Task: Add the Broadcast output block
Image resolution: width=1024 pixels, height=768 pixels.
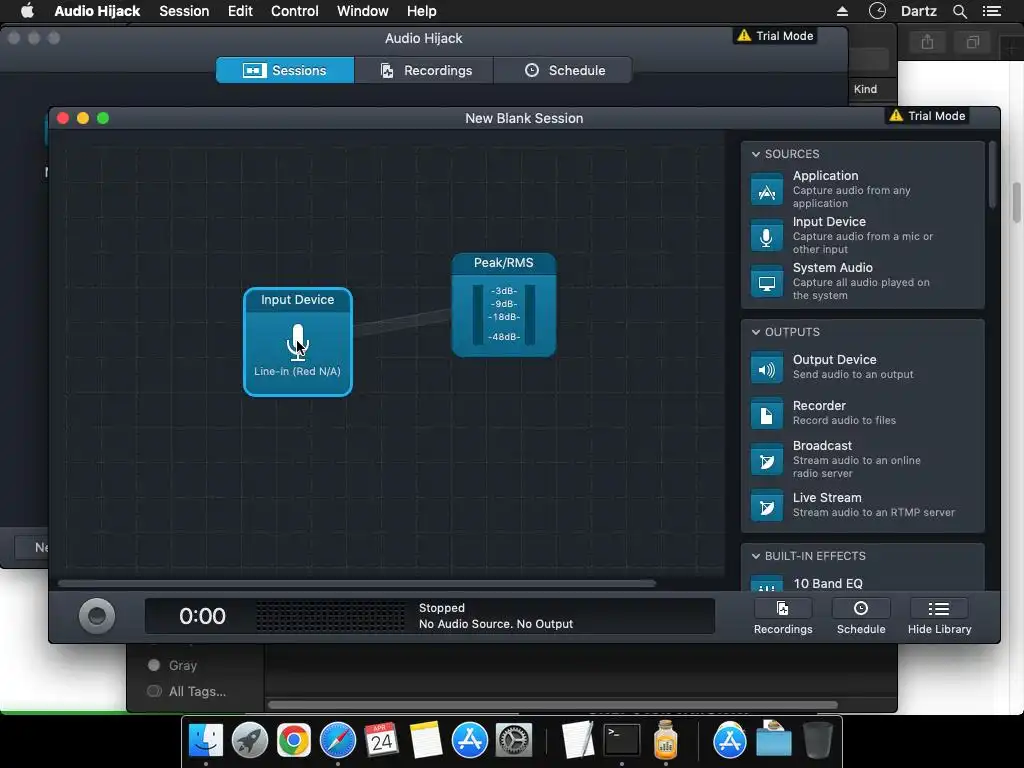Action: point(862,458)
